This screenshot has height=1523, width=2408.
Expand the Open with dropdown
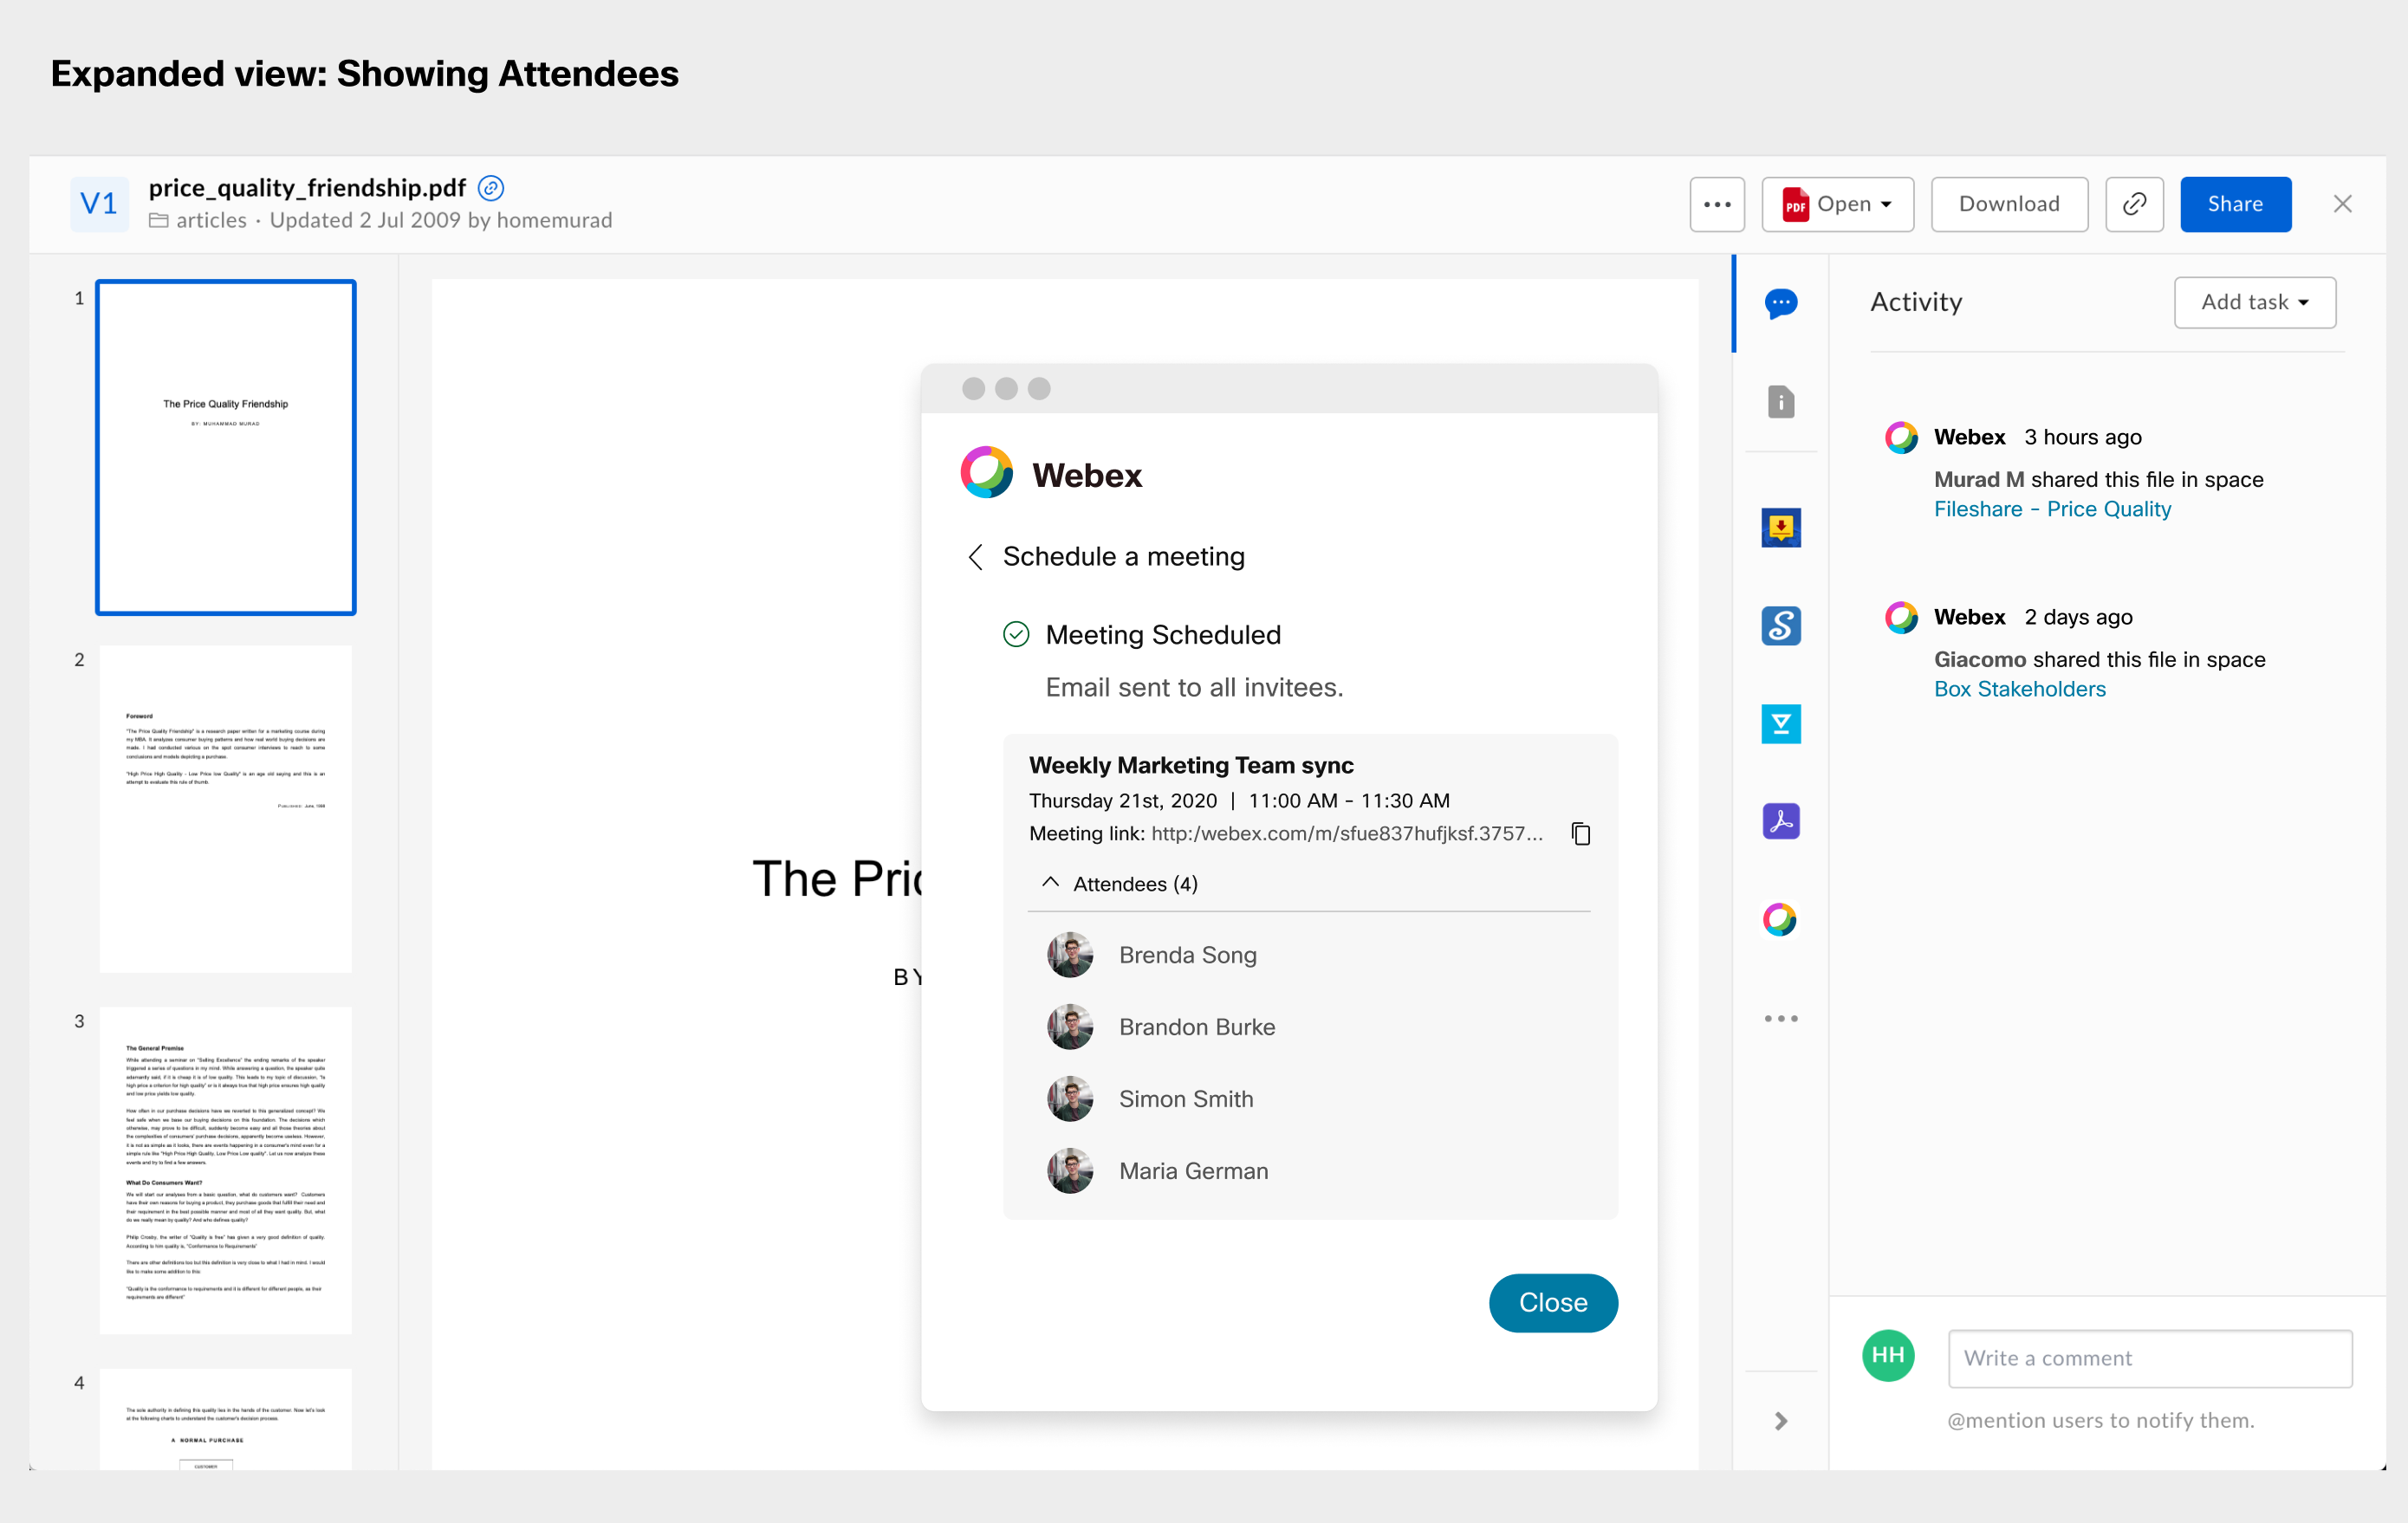1838,204
